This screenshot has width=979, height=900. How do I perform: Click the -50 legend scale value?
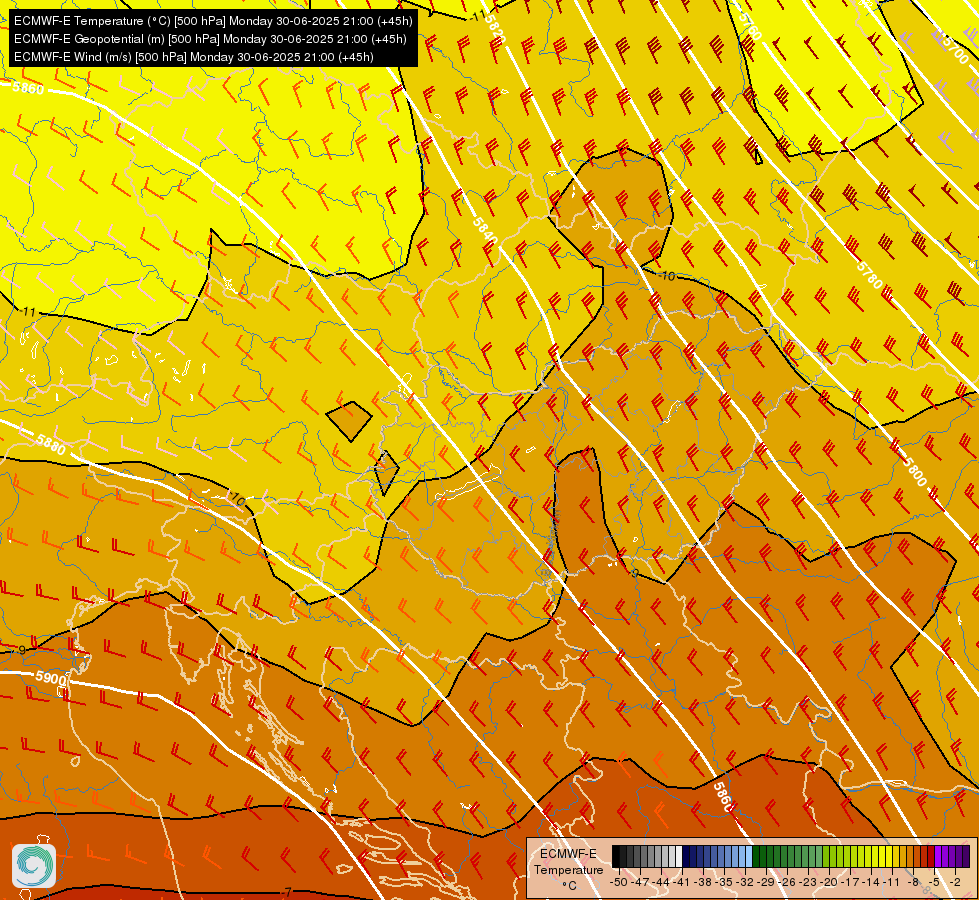tap(619, 882)
